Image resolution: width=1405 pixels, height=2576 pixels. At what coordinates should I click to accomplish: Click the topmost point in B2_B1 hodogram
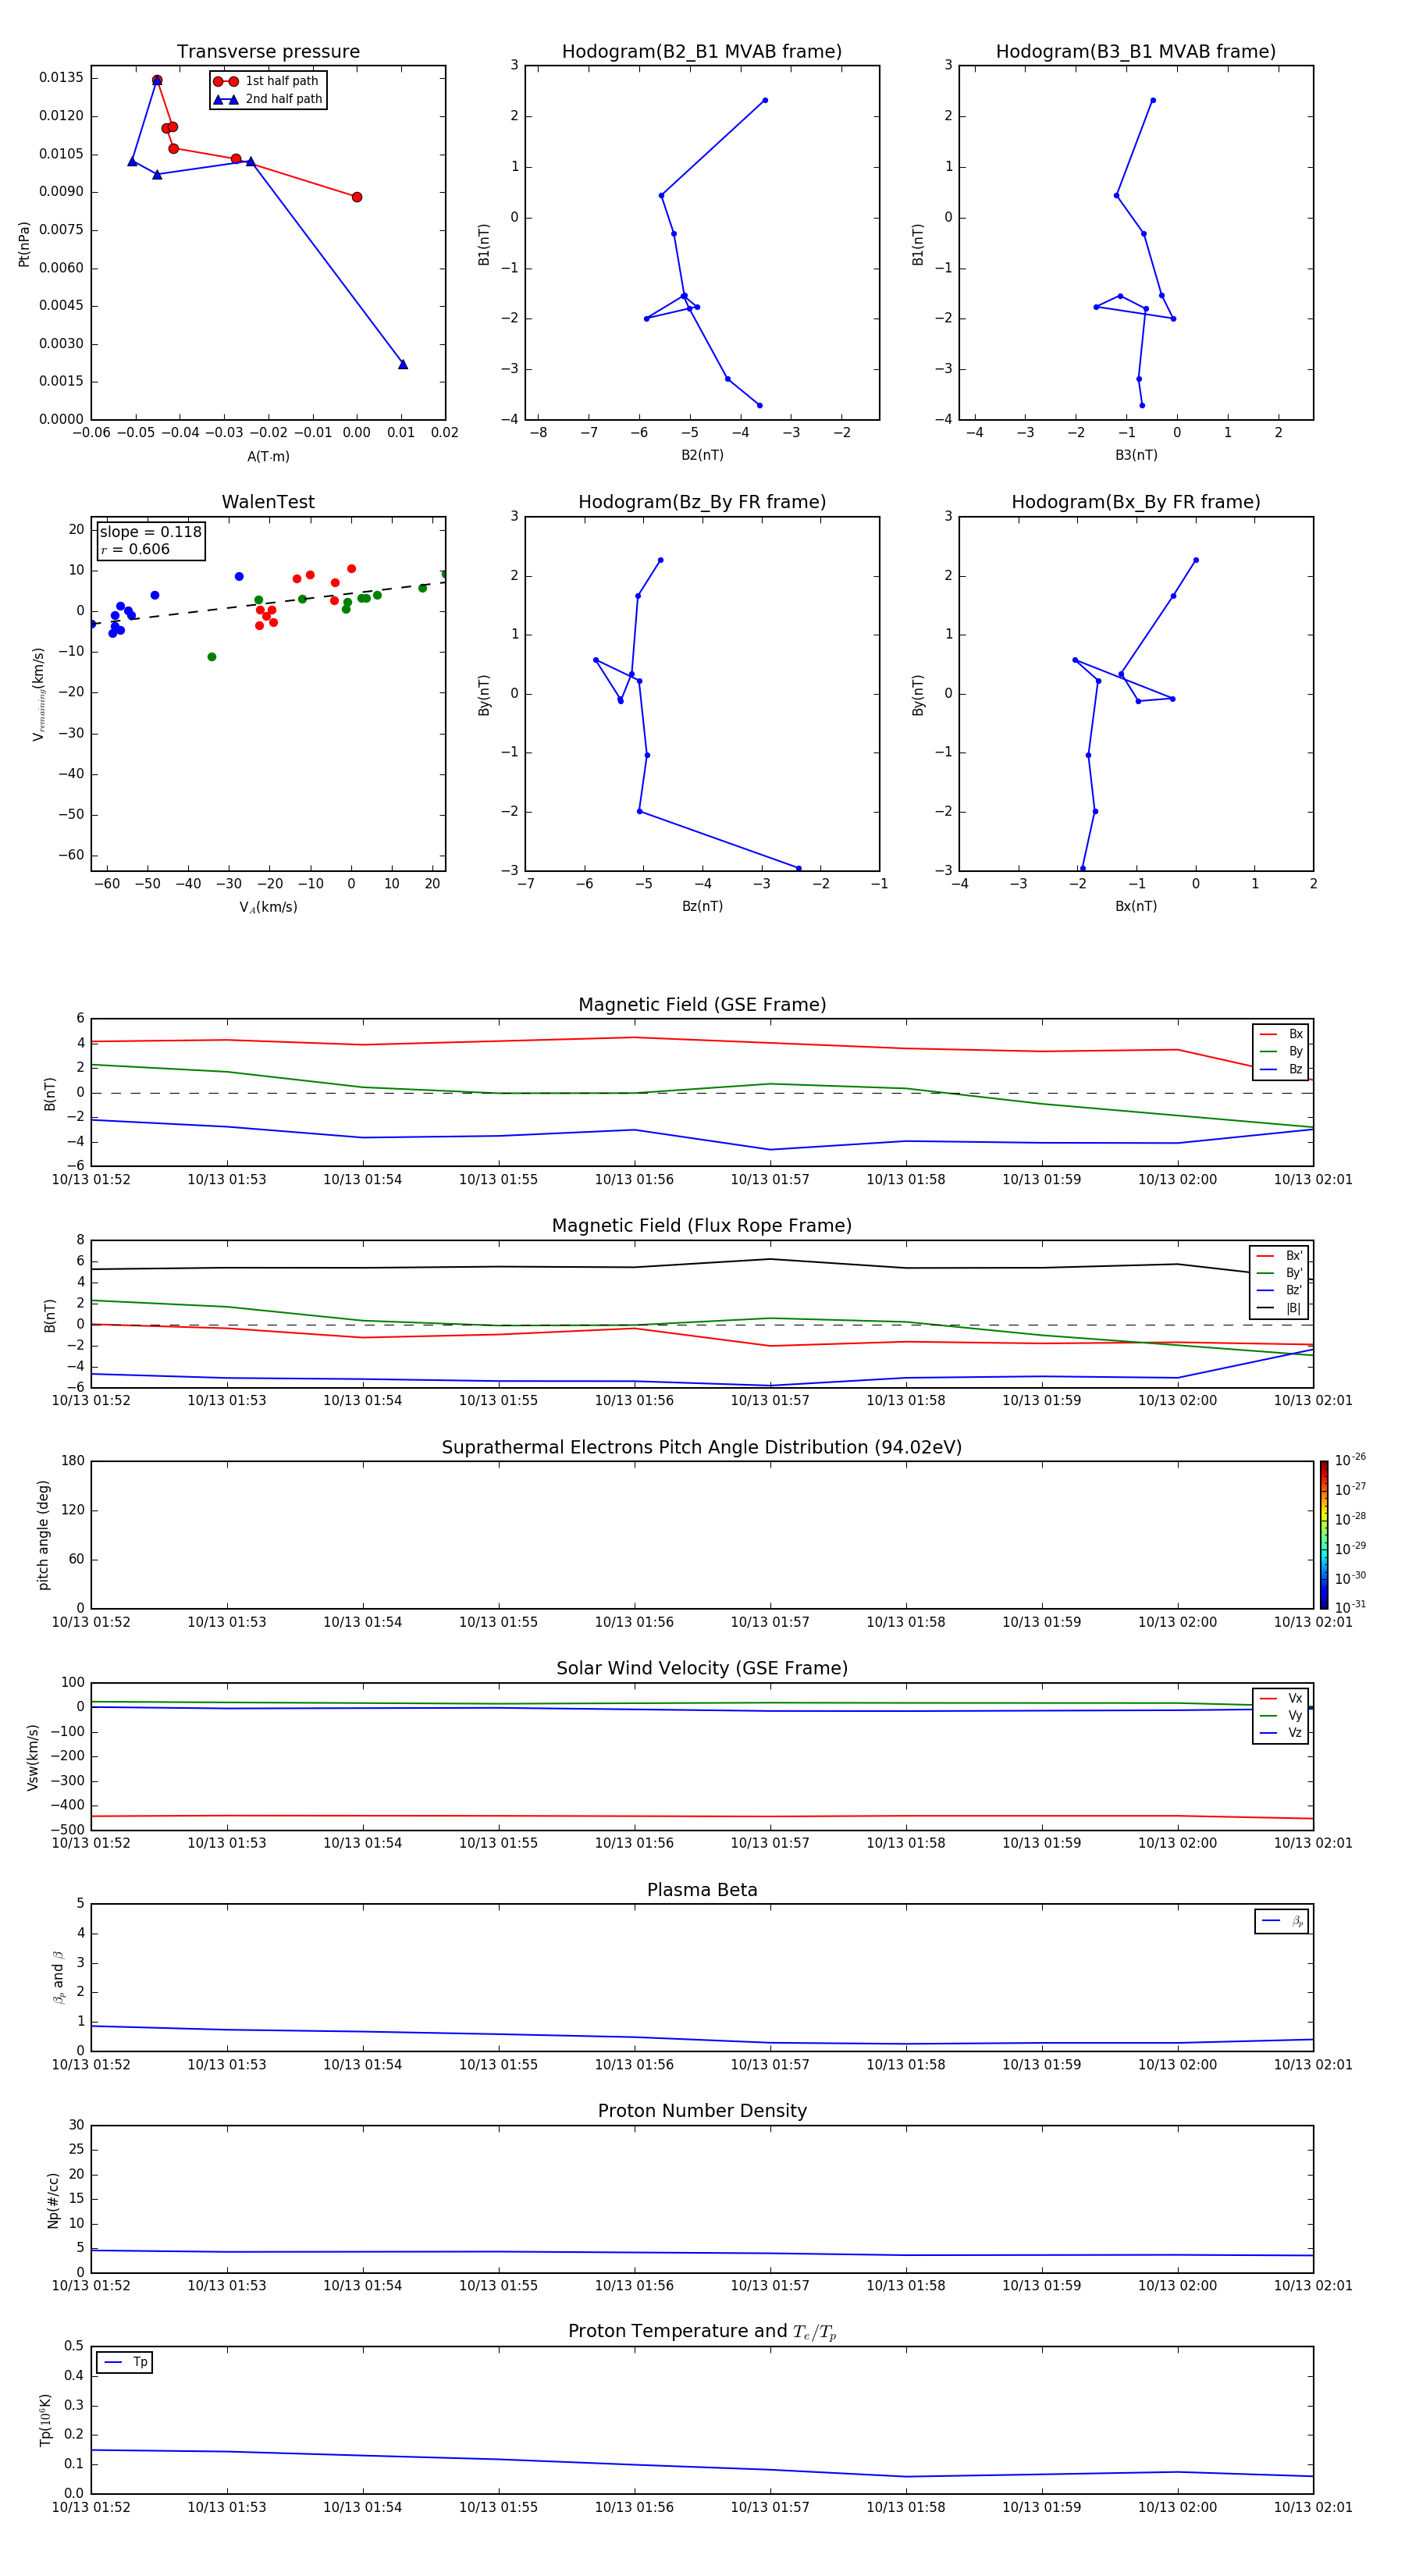point(765,100)
